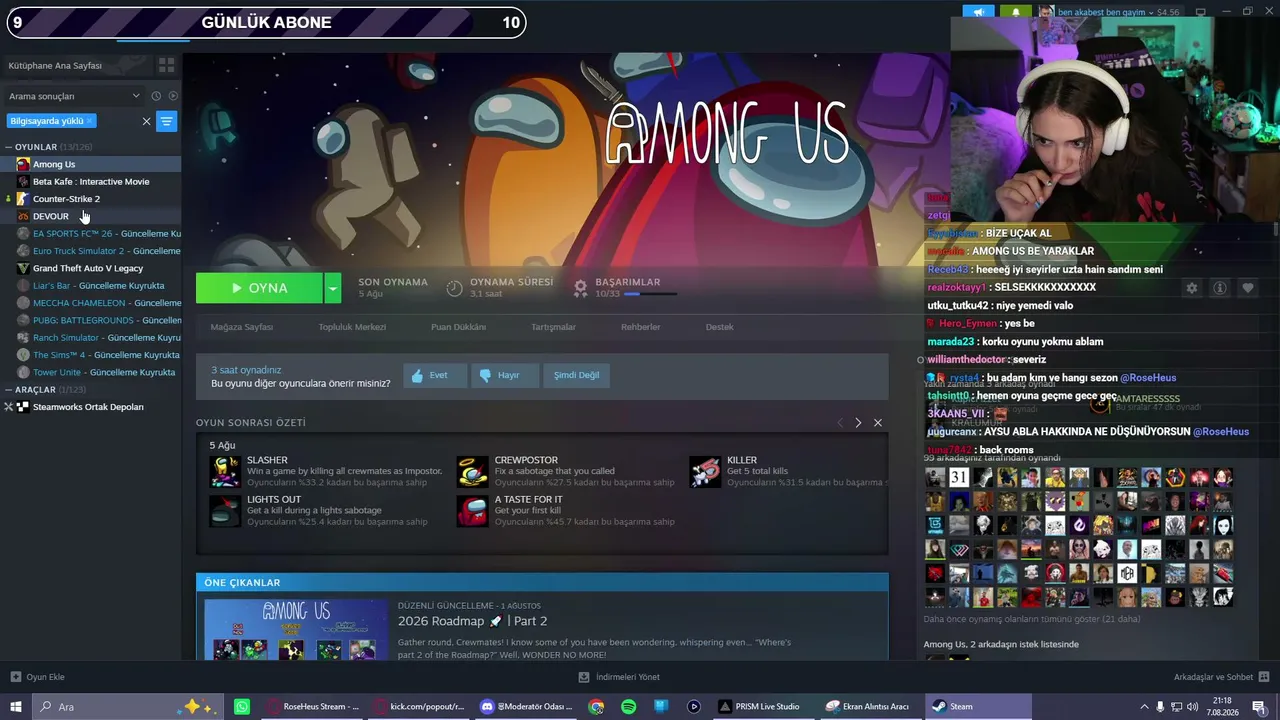The width and height of the screenshot is (1280, 720).
Task: Open the Steam announcements megaphone icon
Action: 979,12
